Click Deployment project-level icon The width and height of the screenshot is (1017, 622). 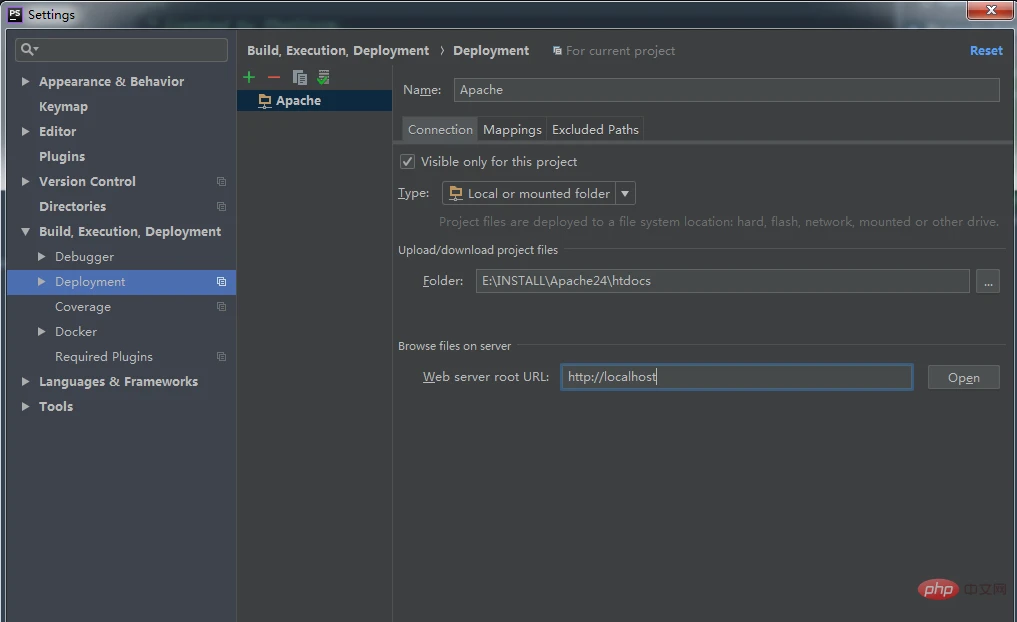point(221,281)
